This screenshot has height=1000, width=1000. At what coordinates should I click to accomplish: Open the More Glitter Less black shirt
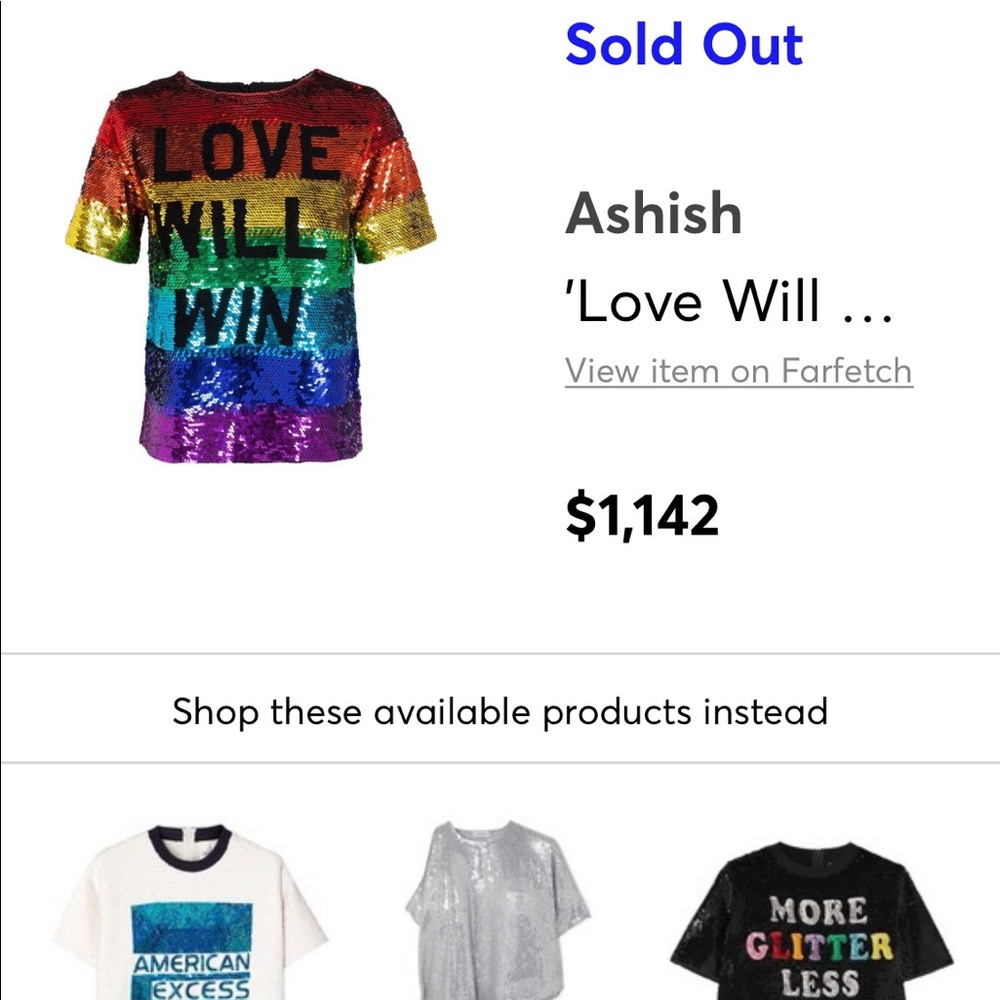tap(812, 920)
